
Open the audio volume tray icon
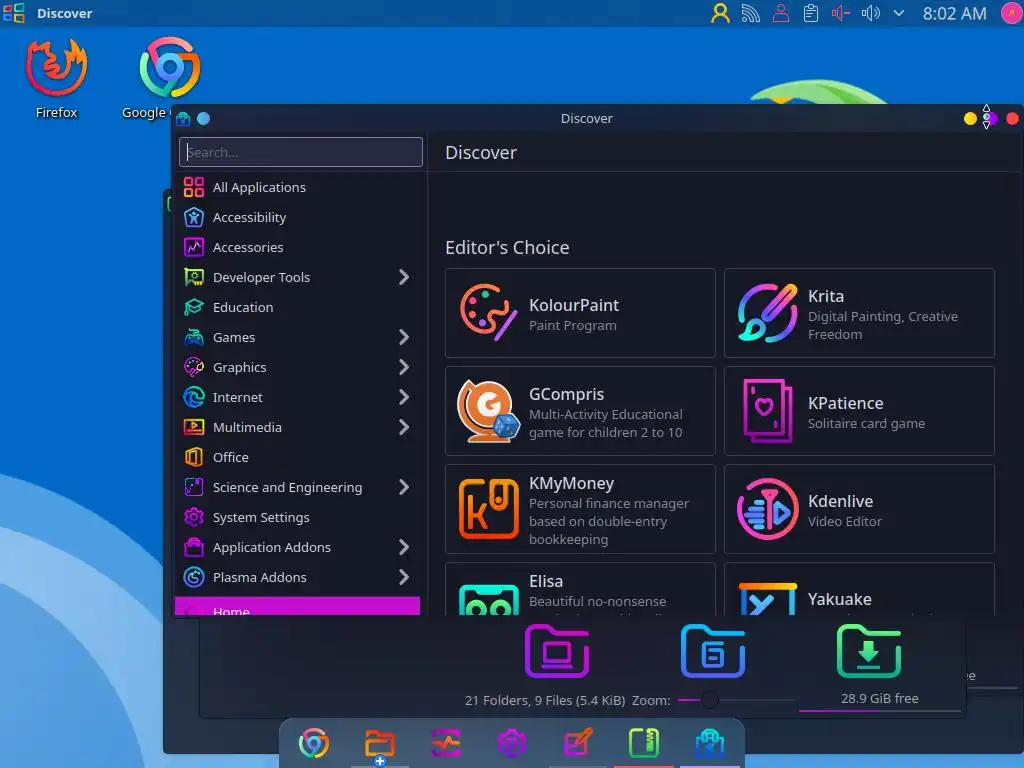pyautogui.click(x=871, y=13)
